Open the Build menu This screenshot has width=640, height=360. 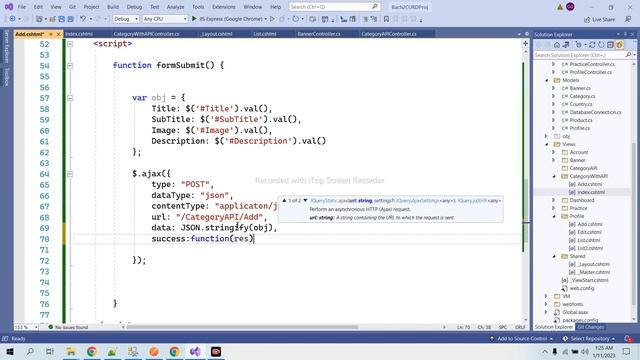[113, 7]
